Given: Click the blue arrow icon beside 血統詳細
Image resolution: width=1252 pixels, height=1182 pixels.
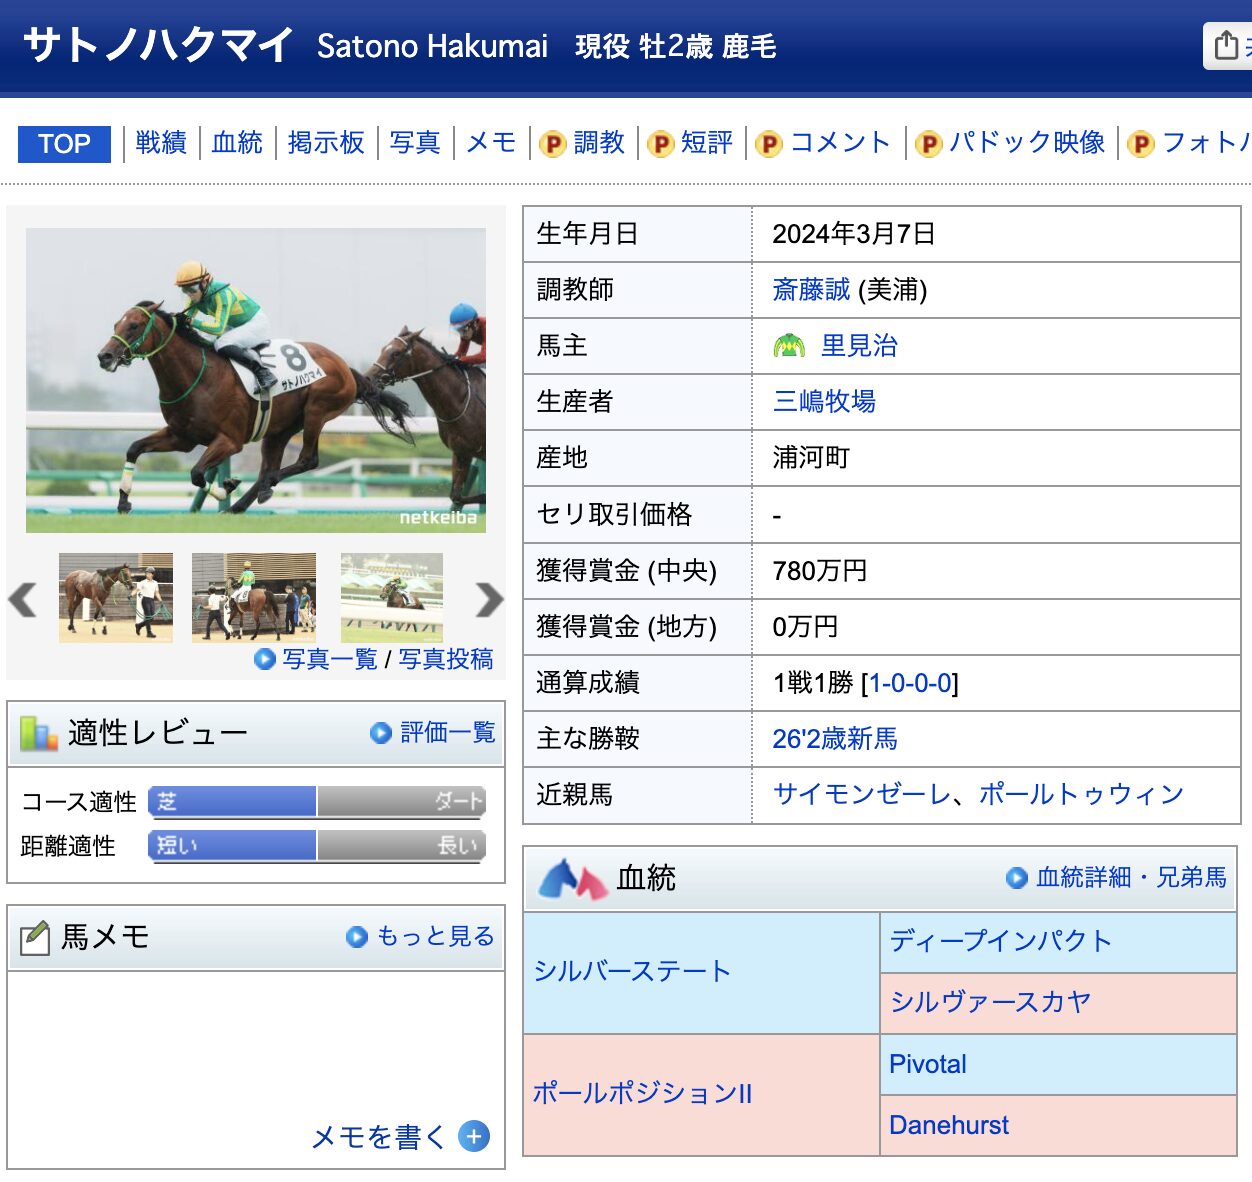Looking at the screenshot, I should [x=1017, y=878].
